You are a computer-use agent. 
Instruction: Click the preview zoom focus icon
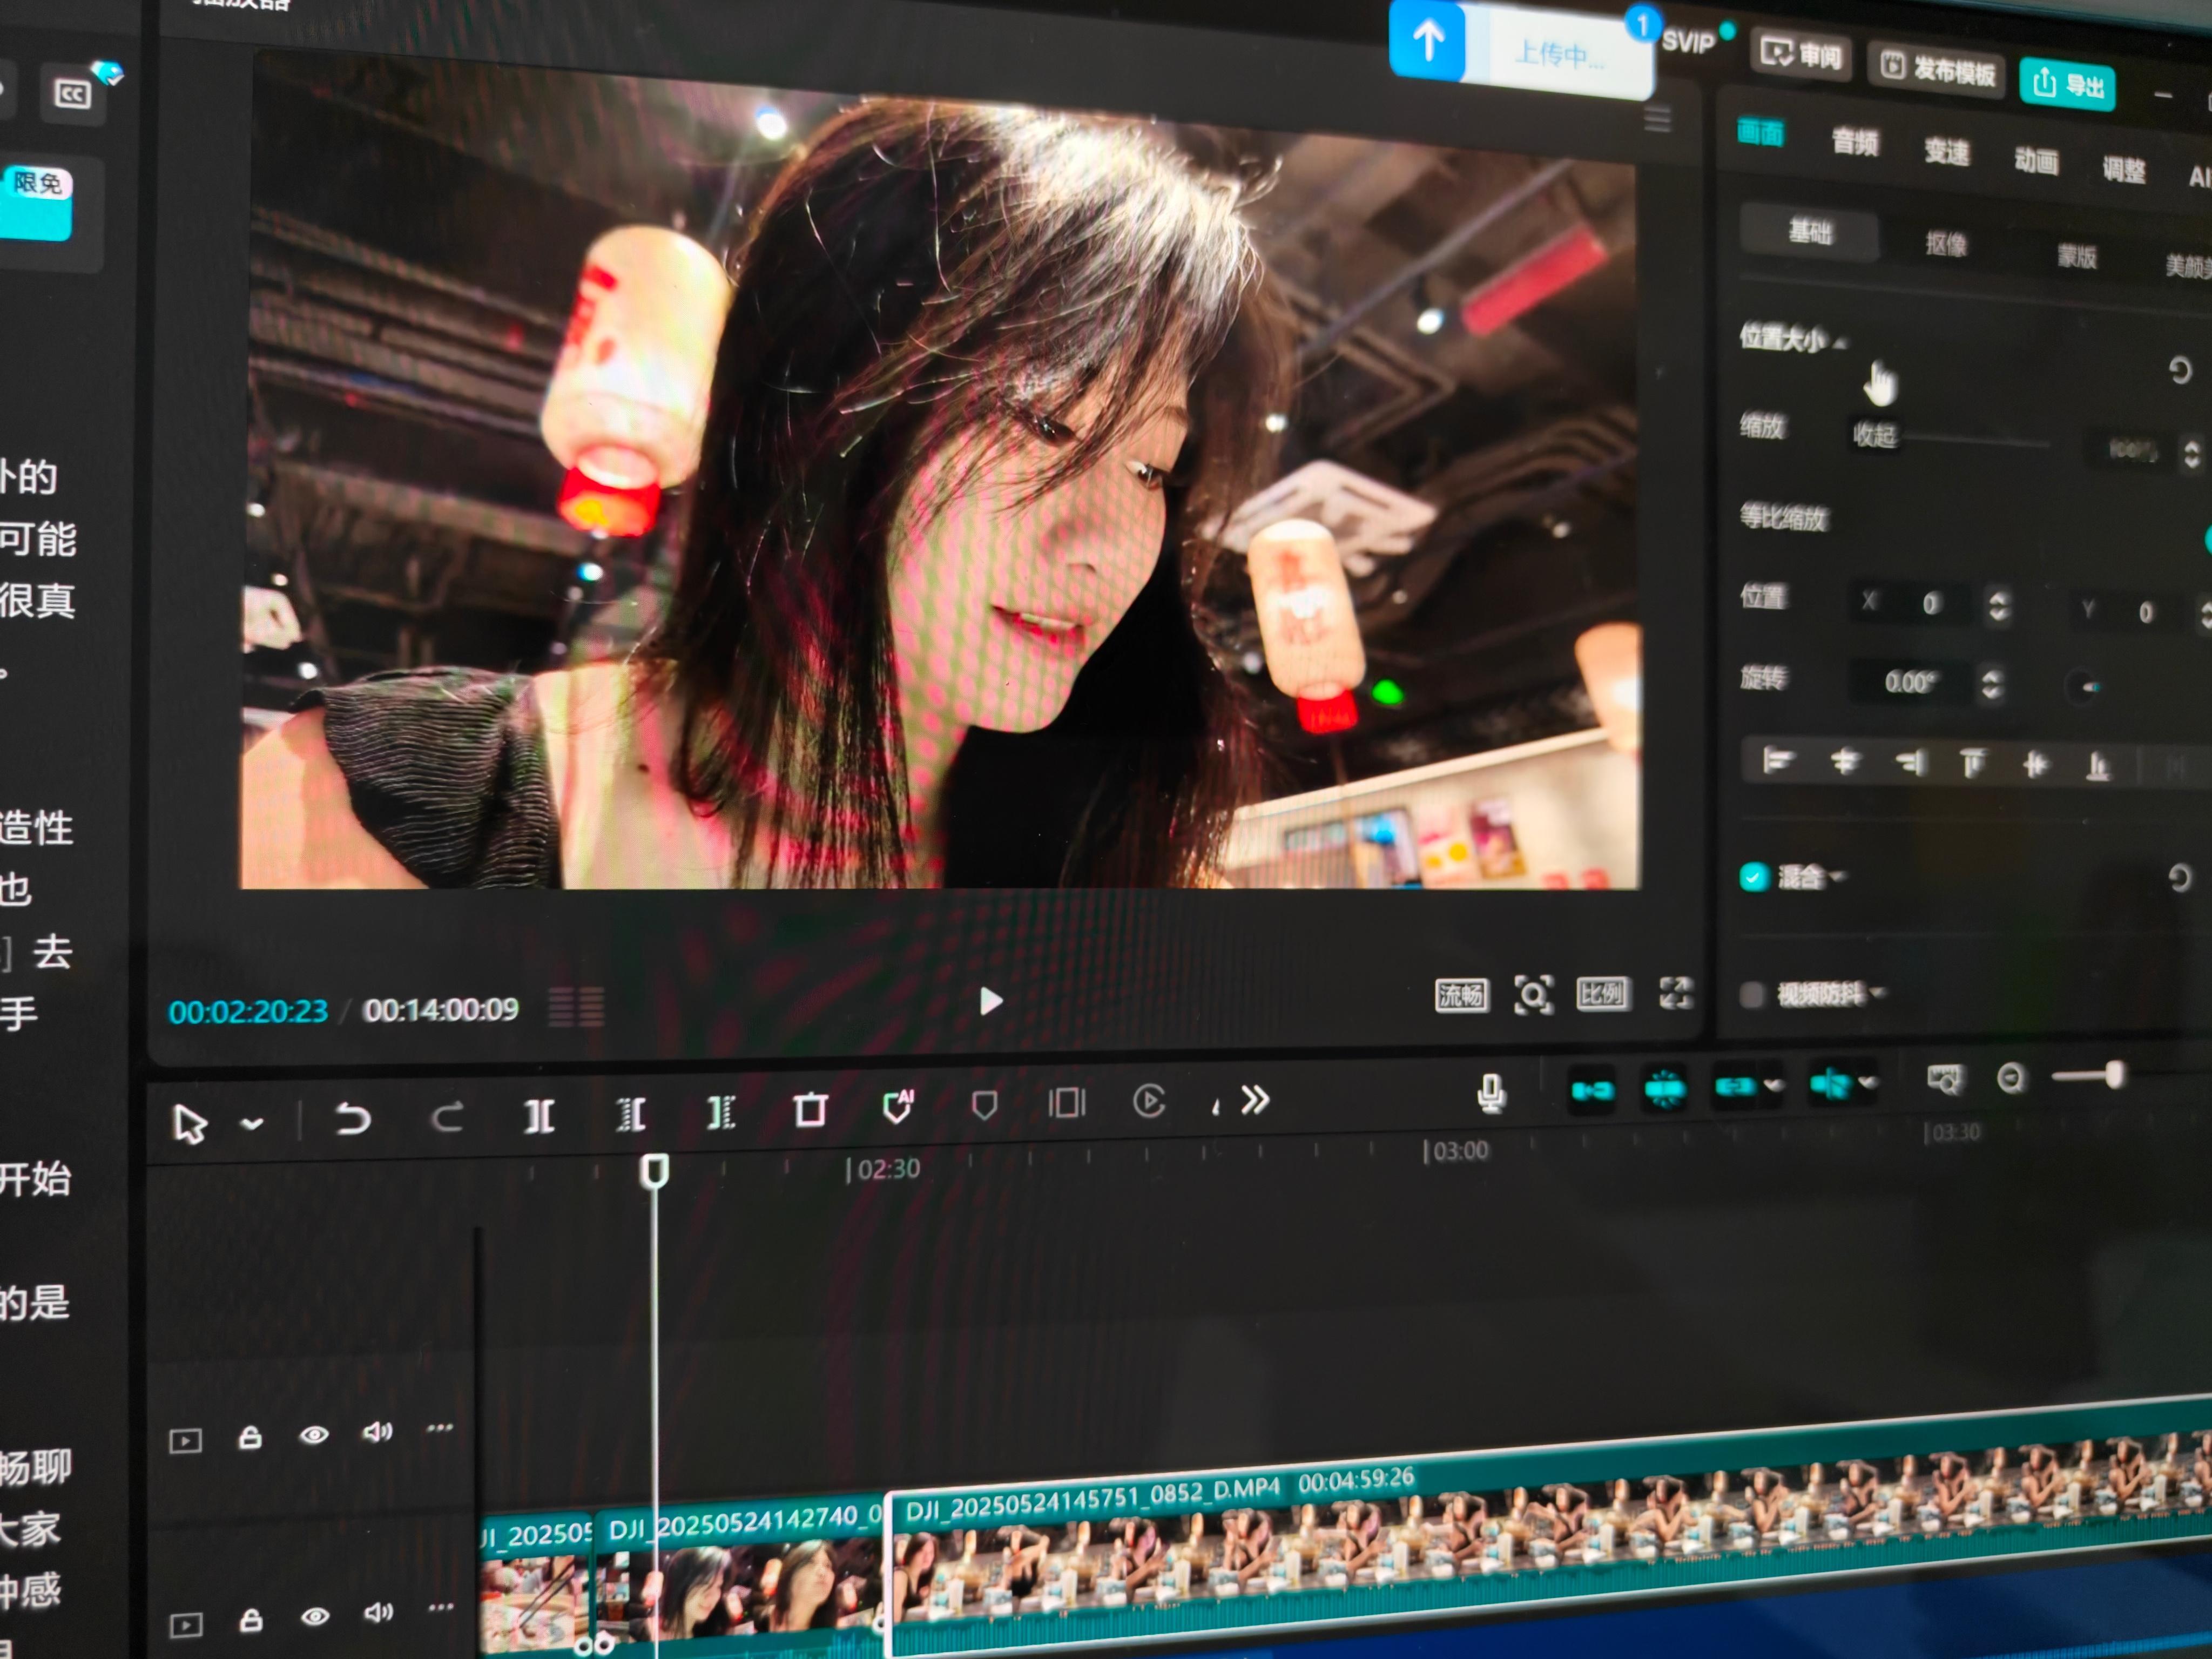1533,995
